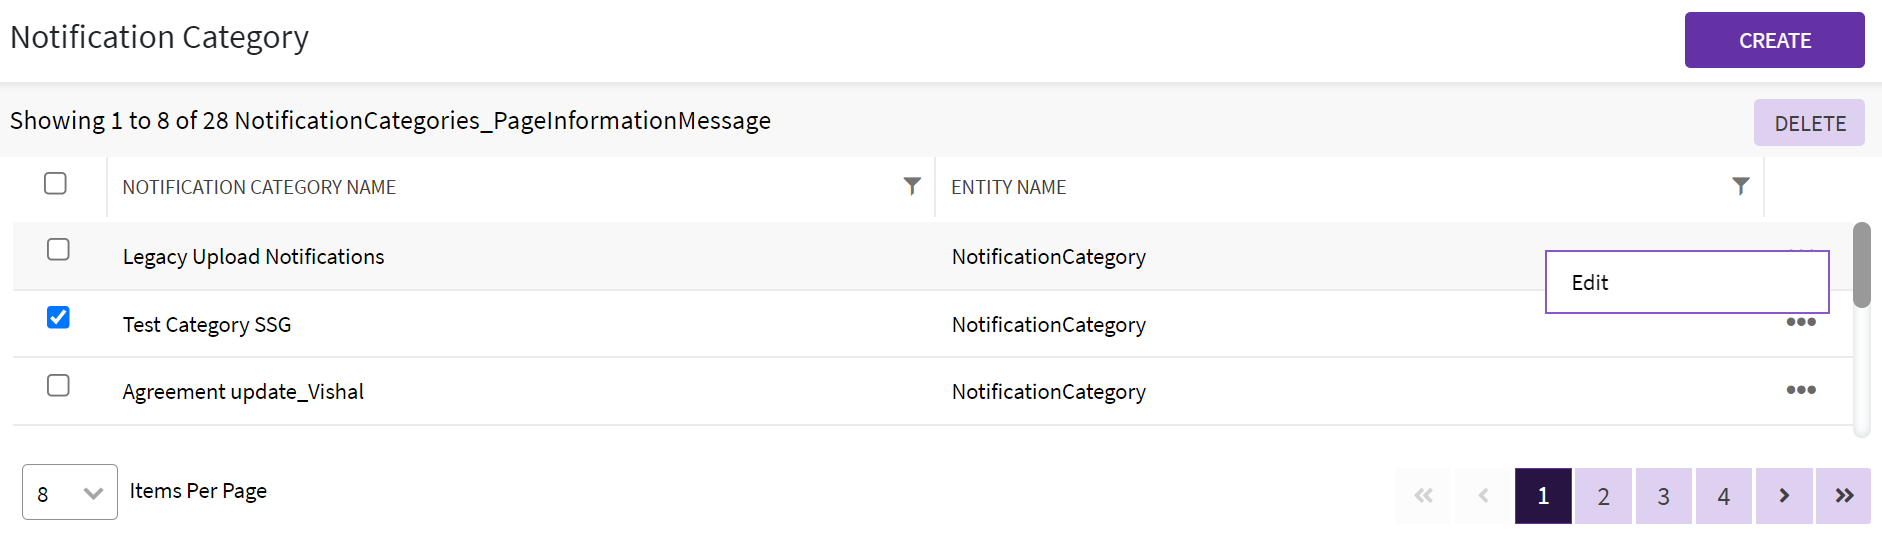
Task: Open filter for Entity Name column
Action: coord(1740,186)
